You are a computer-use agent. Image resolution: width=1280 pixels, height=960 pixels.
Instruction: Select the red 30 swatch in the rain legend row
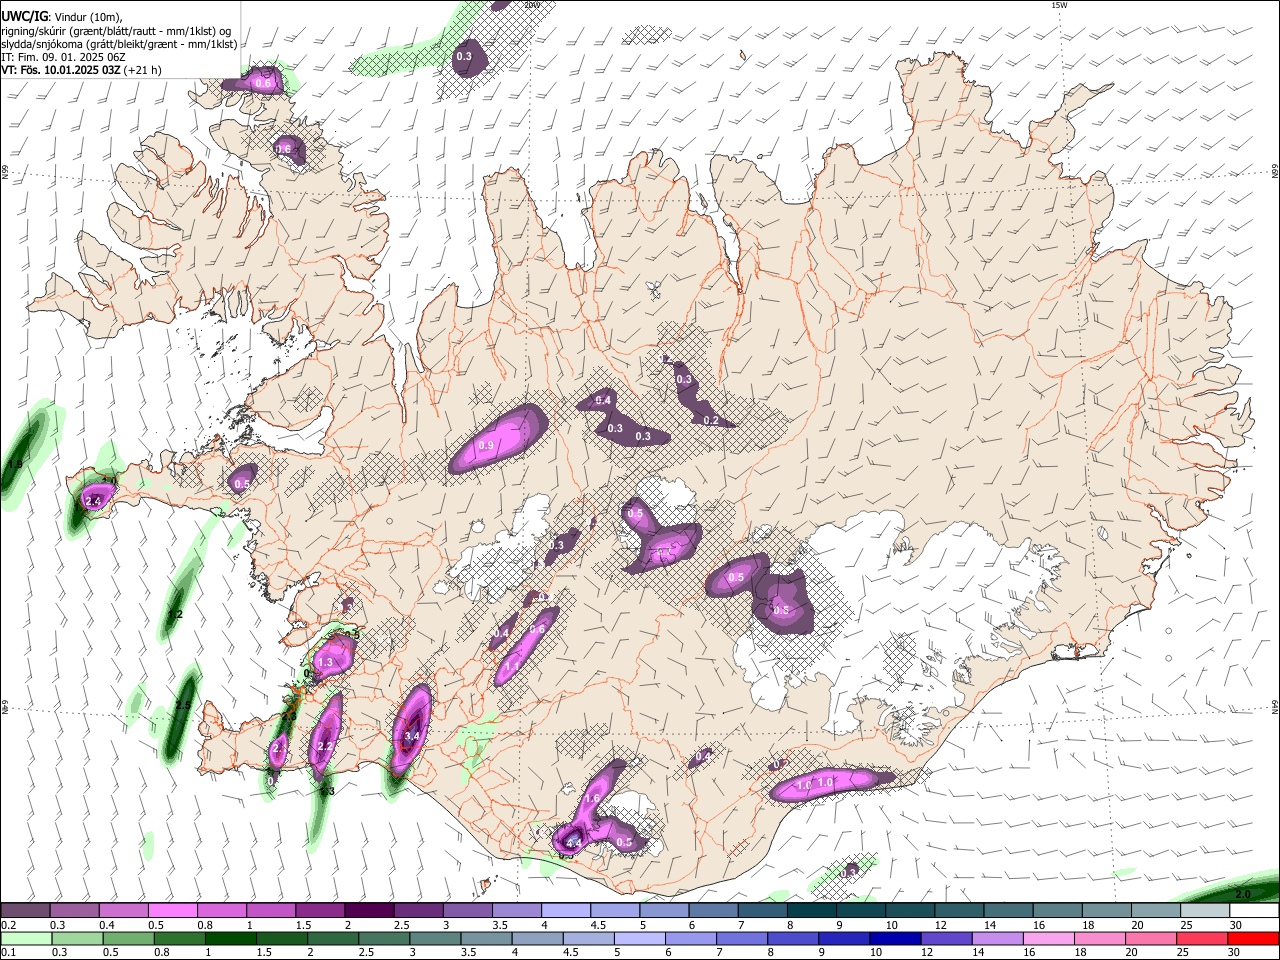(x=1253, y=938)
